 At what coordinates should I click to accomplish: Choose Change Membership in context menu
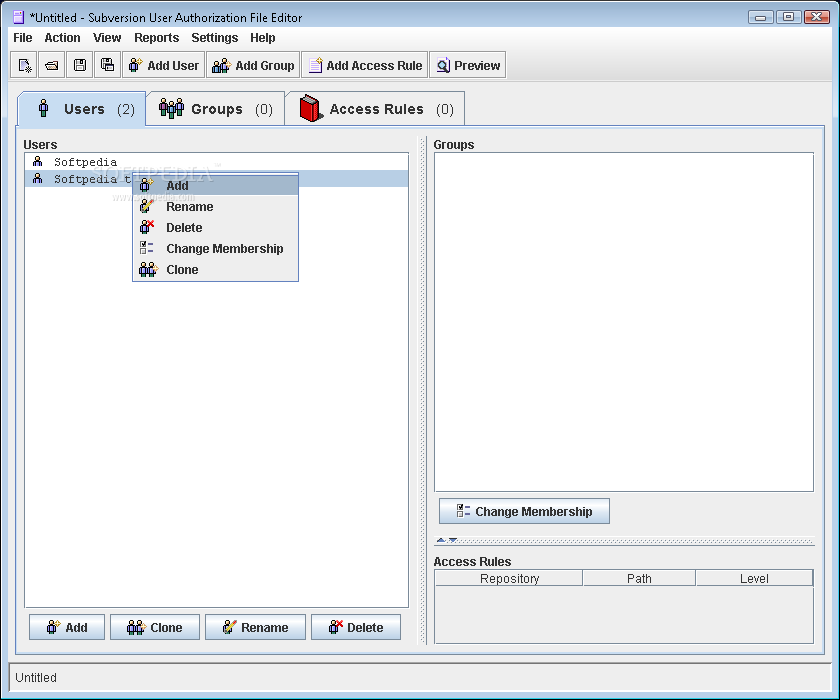pyautogui.click(x=215, y=249)
